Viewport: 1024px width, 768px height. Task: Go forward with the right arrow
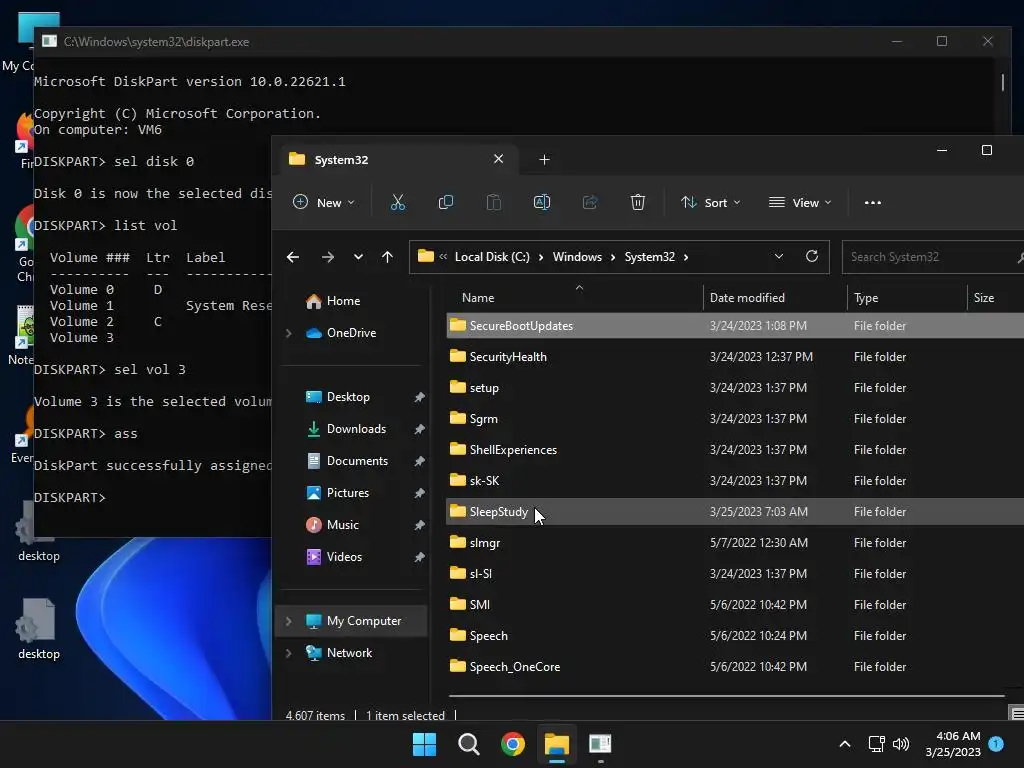point(328,257)
